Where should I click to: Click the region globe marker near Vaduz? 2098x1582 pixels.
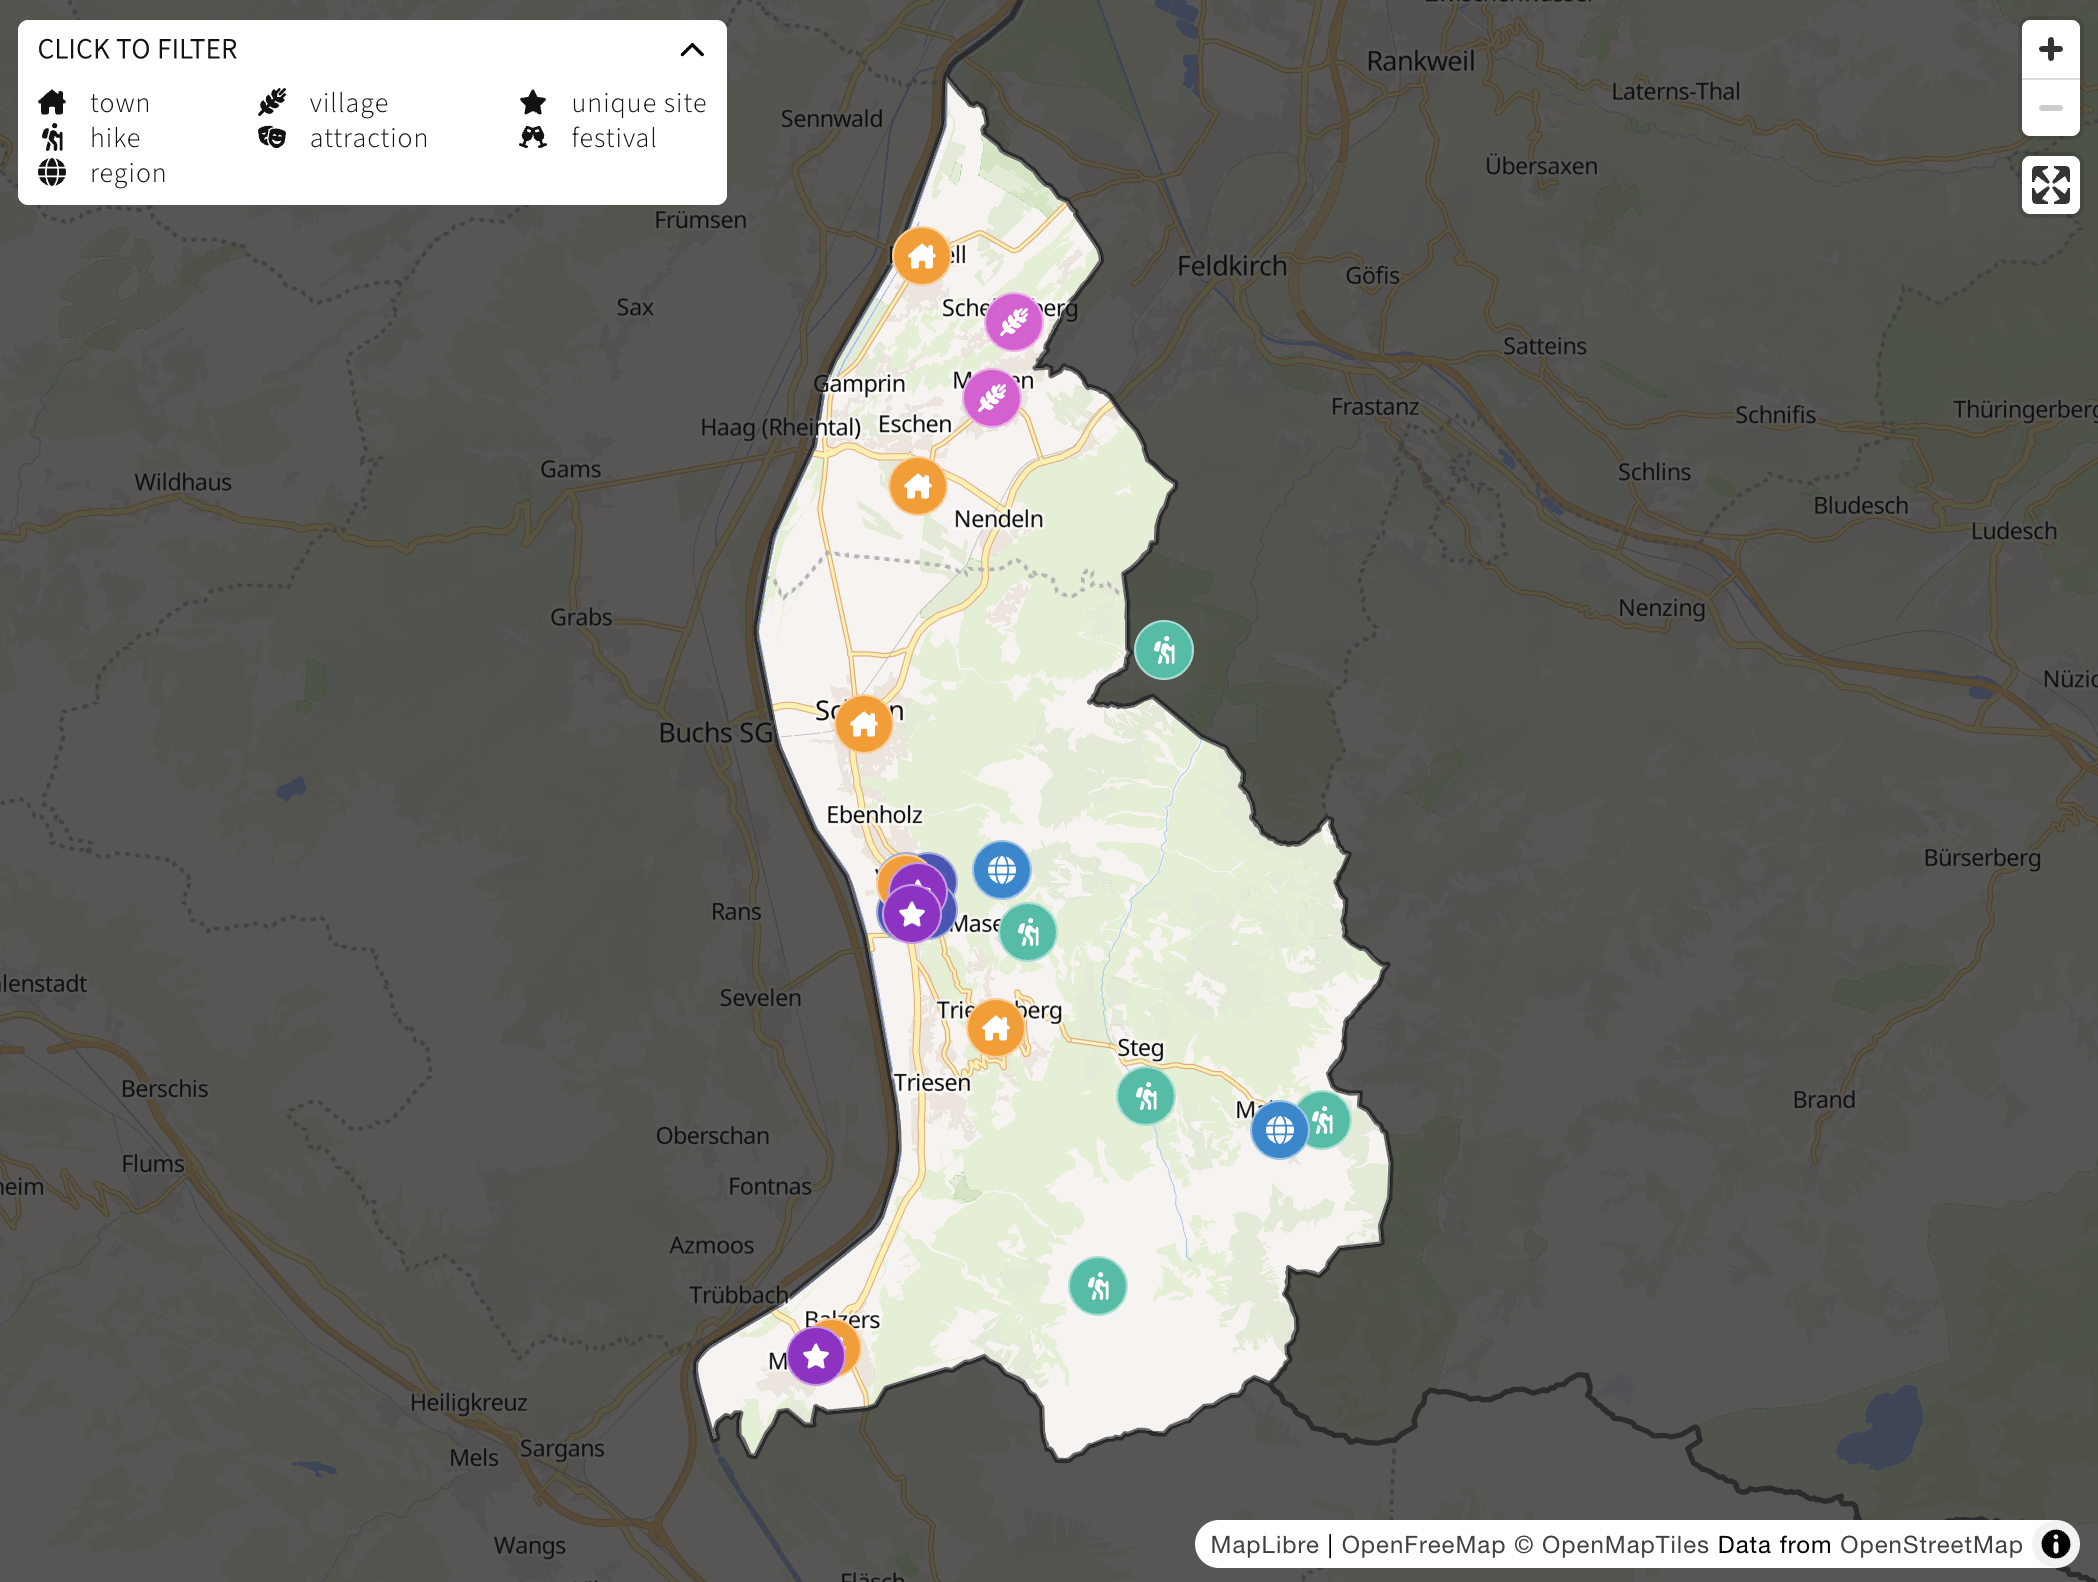tap(1001, 870)
